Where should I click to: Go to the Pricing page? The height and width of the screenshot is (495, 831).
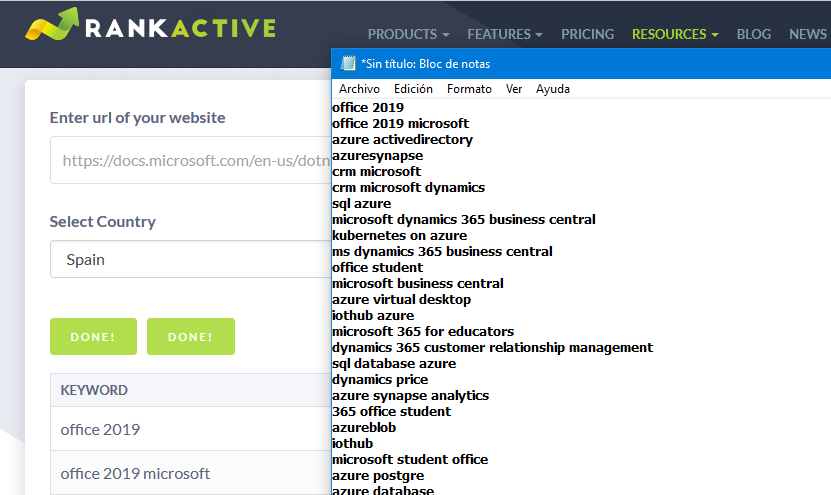coord(587,34)
